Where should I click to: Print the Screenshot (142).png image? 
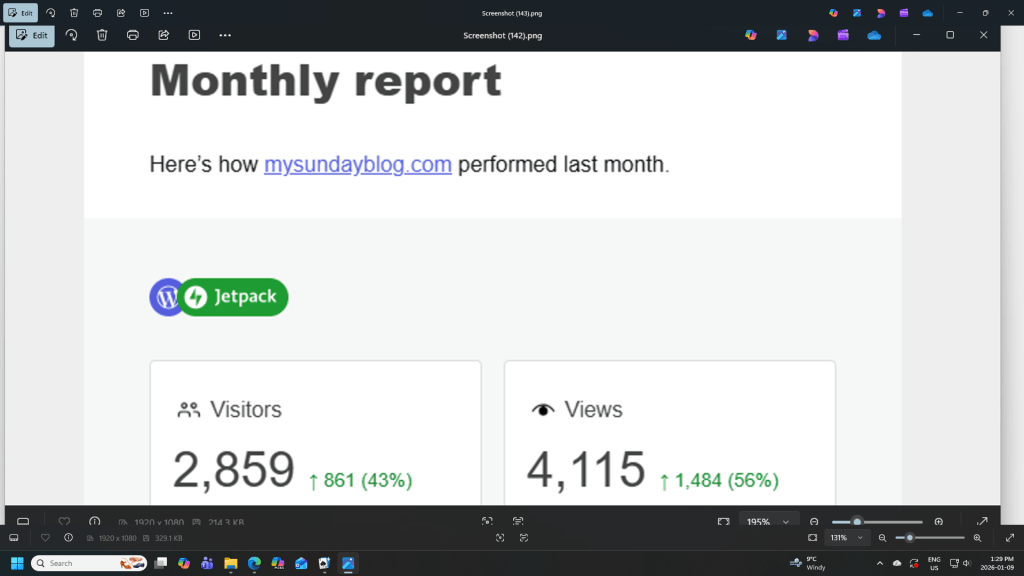[x=133, y=35]
